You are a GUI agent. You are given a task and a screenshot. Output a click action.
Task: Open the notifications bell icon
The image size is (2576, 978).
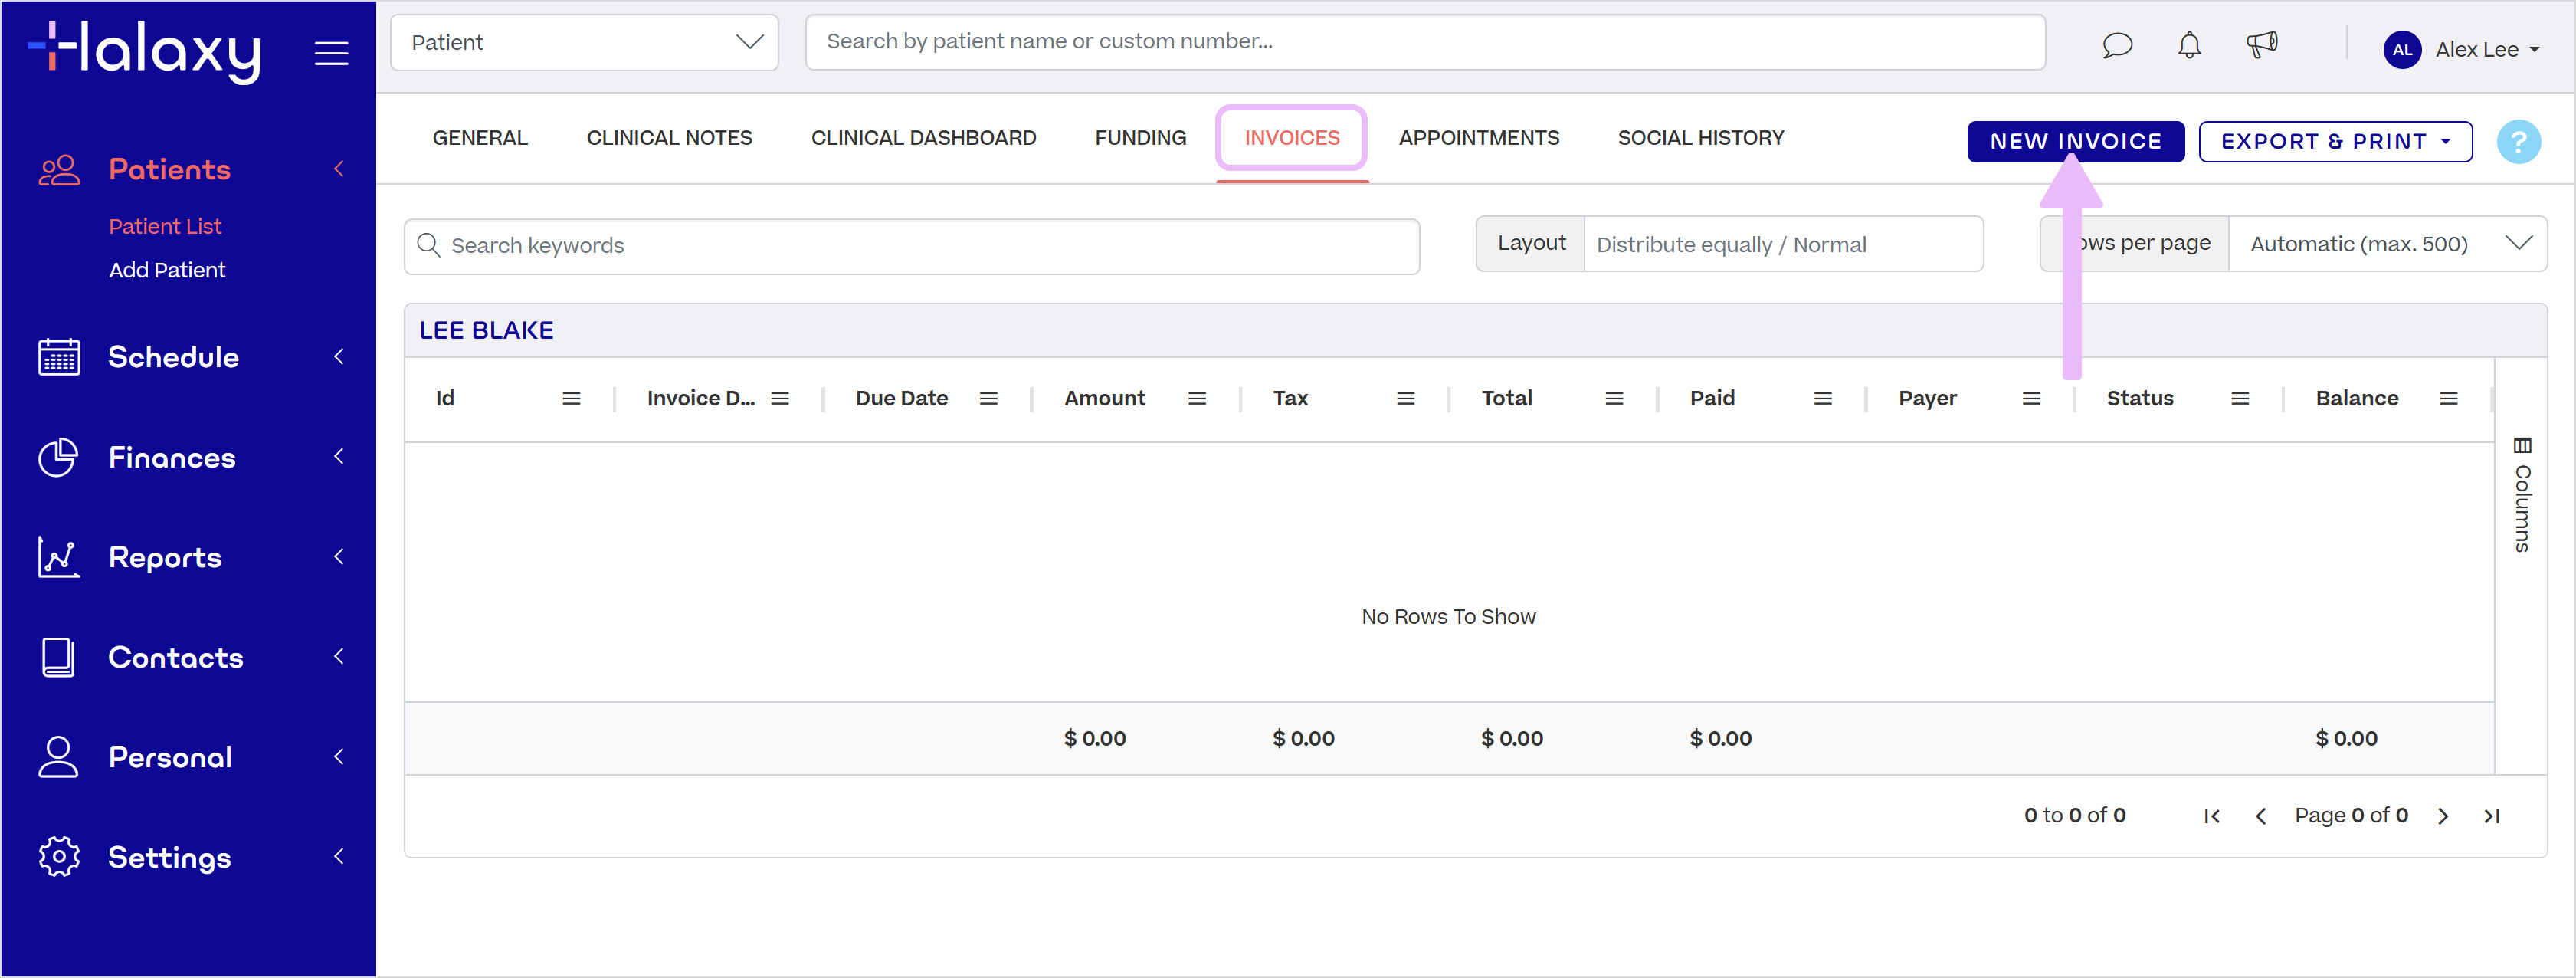click(2189, 45)
